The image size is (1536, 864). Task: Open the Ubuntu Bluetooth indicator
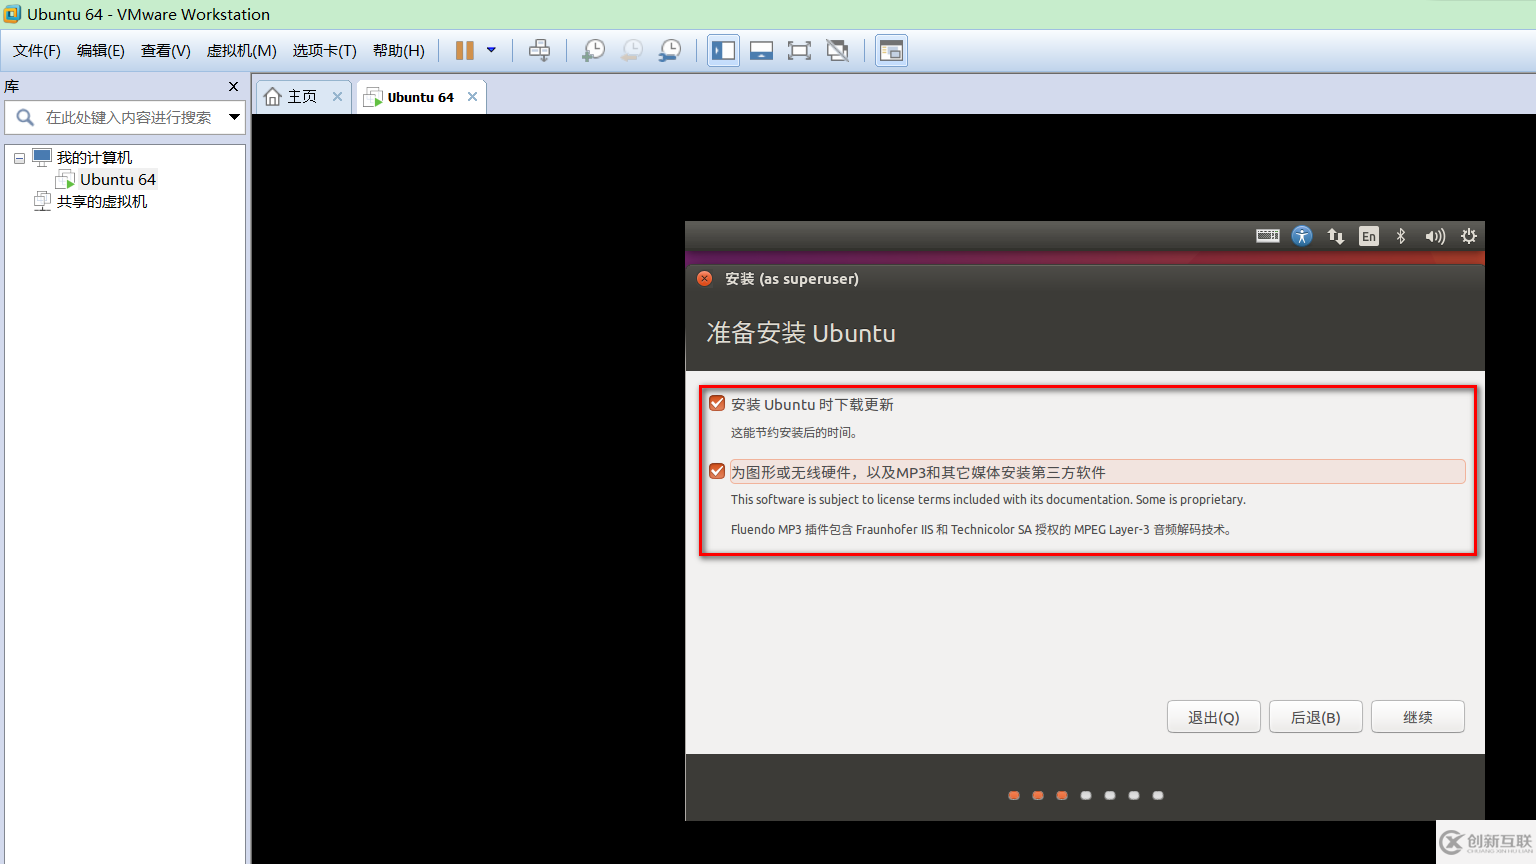pyautogui.click(x=1401, y=236)
